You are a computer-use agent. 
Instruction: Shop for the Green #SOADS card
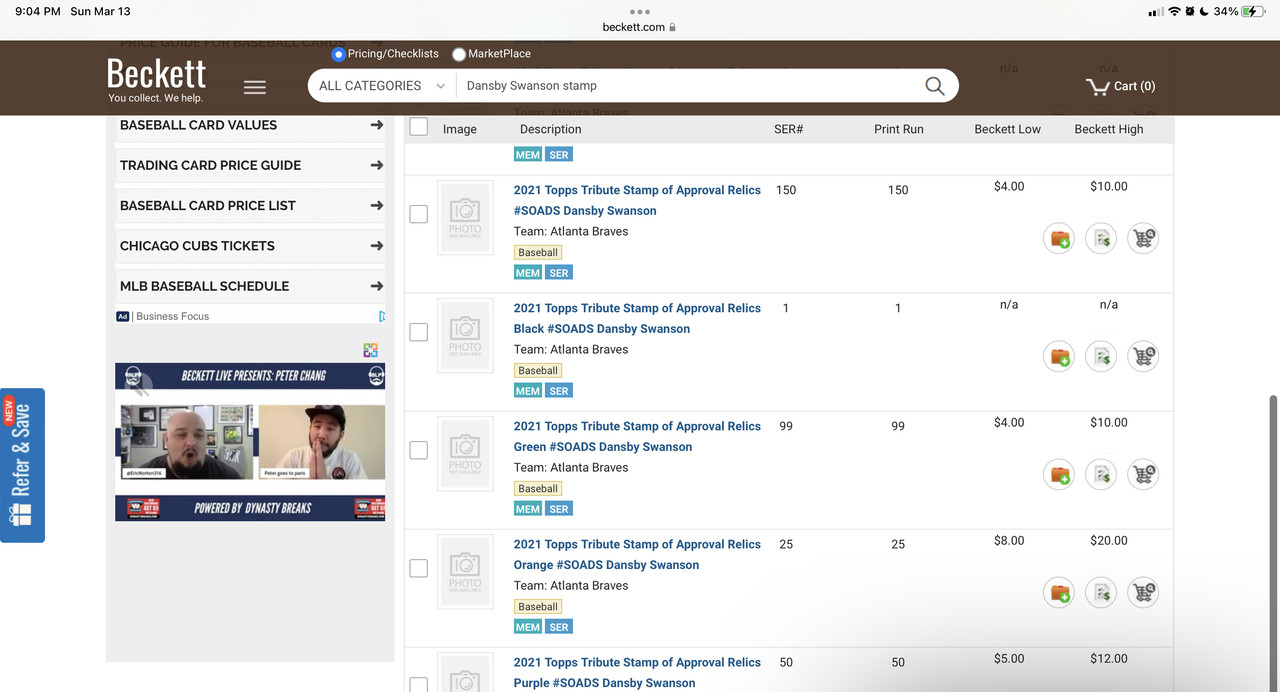1143,474
